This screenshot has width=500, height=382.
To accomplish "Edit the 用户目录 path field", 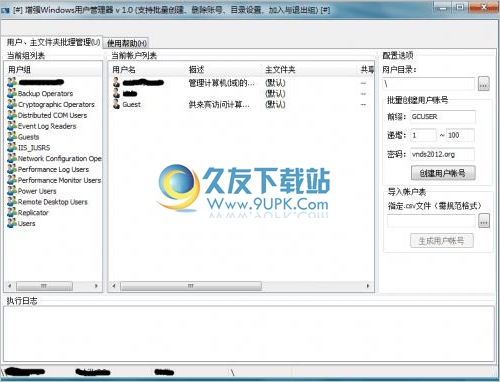I will [429, 83].
